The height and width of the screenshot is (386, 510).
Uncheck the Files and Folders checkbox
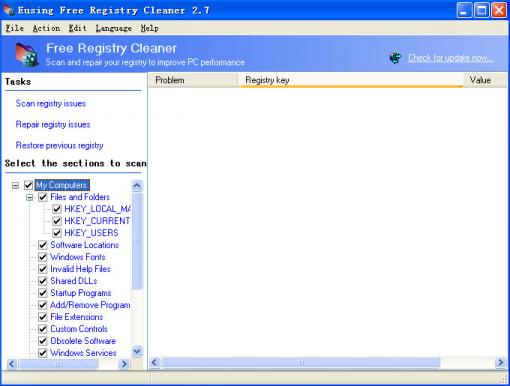[43, 197]
